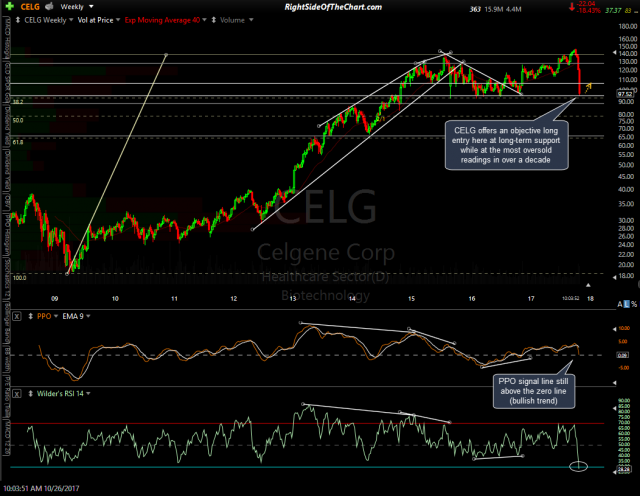Click the red down-arrow price change icon
The height and width of the screenshot is (496, 640).
tap(571, 7)
